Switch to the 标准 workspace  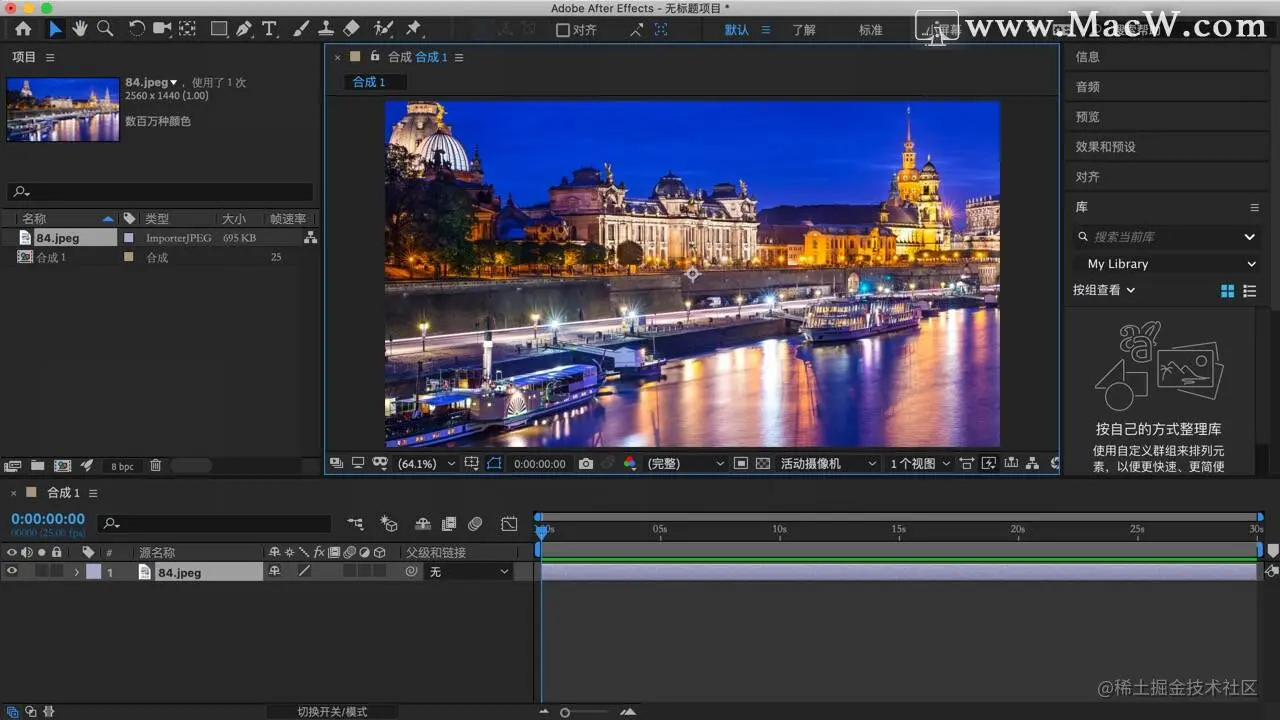tap(871, 30)
